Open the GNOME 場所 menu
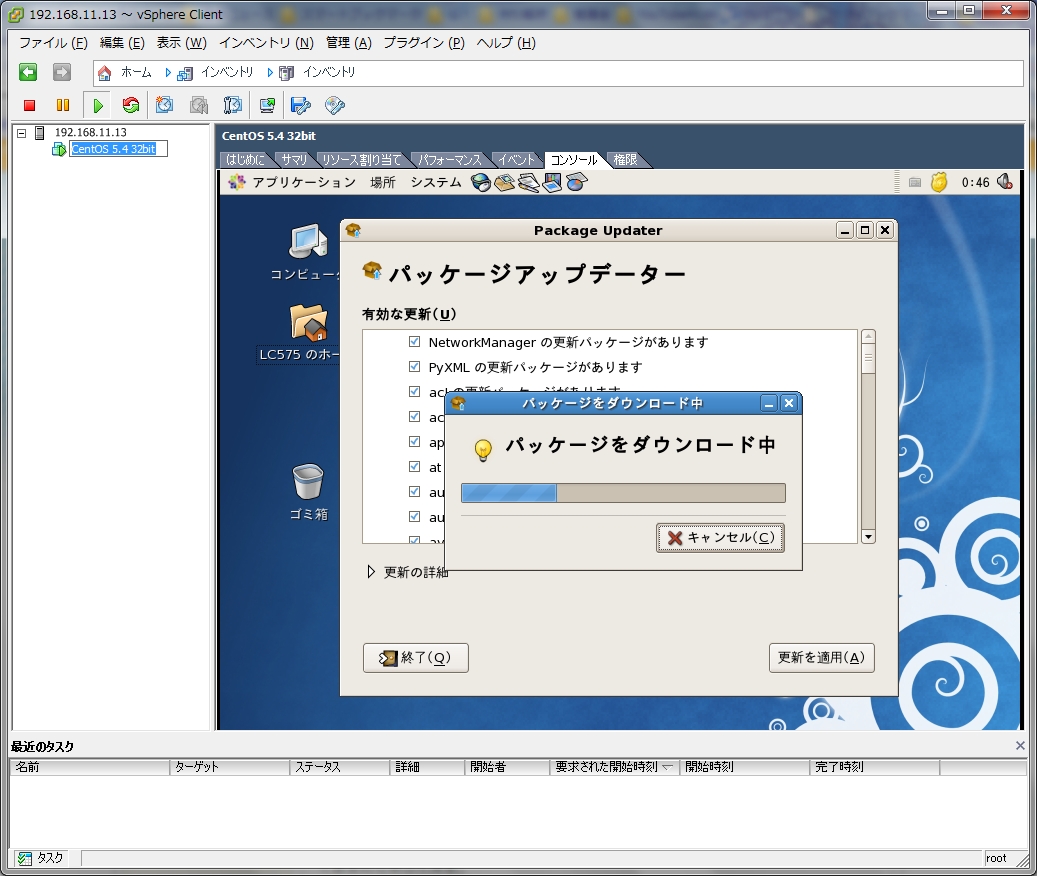 tap(382, 182)
